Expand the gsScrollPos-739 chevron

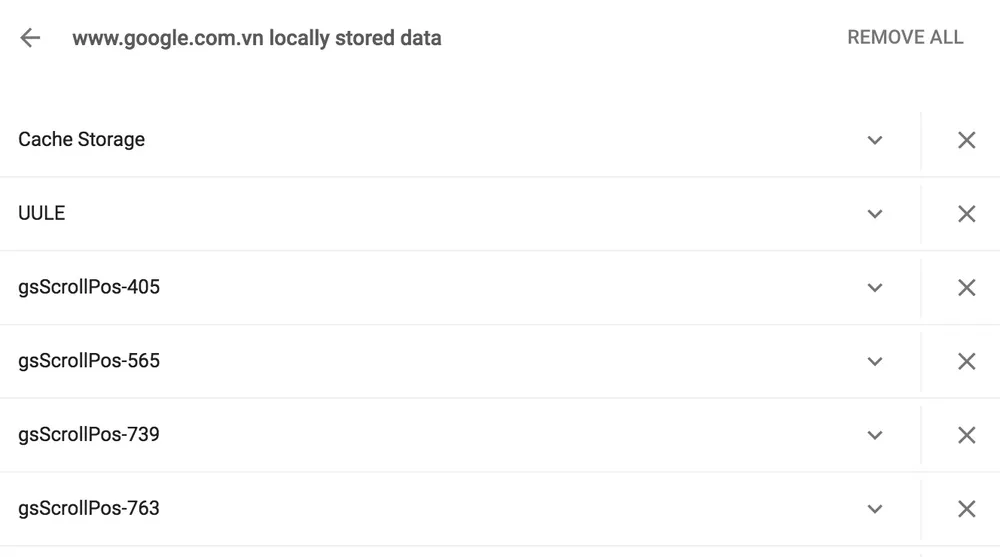pyautogui.click(x=875, y=435)
